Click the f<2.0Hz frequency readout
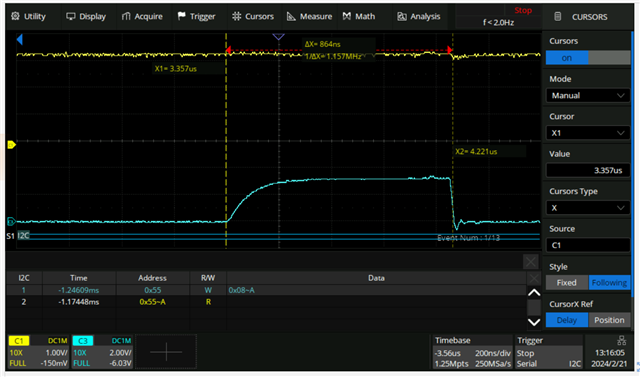Screen dimensions: 640x377 pyautogui.click(x=498, y=23)
